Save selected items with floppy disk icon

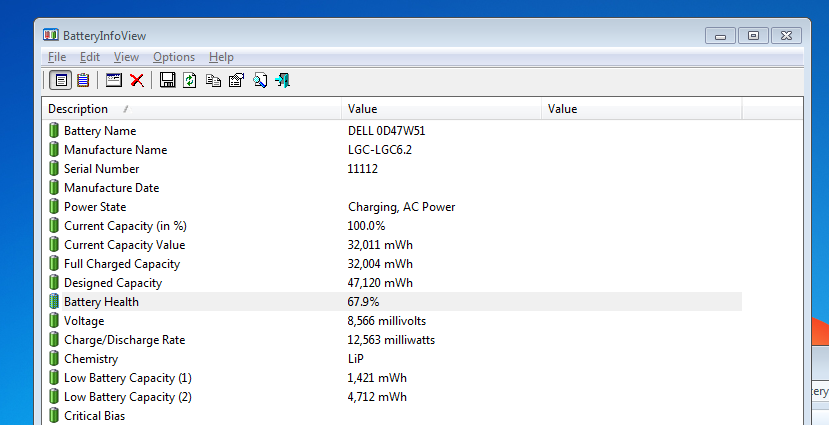pos(168,80)
